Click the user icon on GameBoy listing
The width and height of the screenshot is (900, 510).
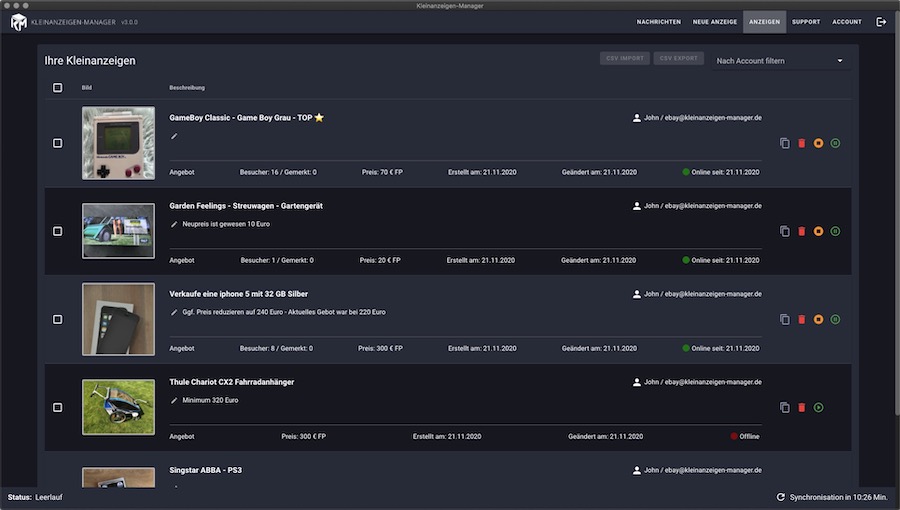click(637, 118)
